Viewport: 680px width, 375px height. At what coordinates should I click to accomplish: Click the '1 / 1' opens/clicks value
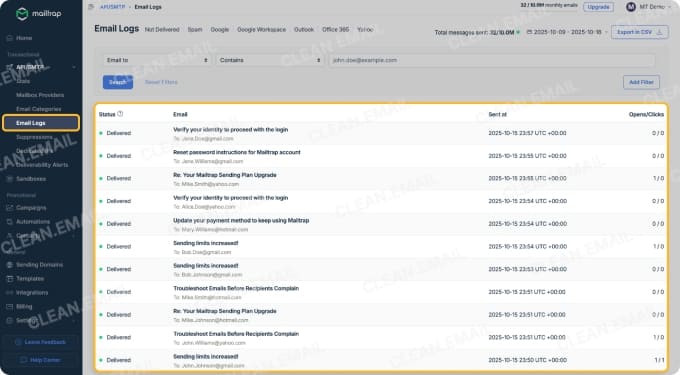tap(659, 360)
